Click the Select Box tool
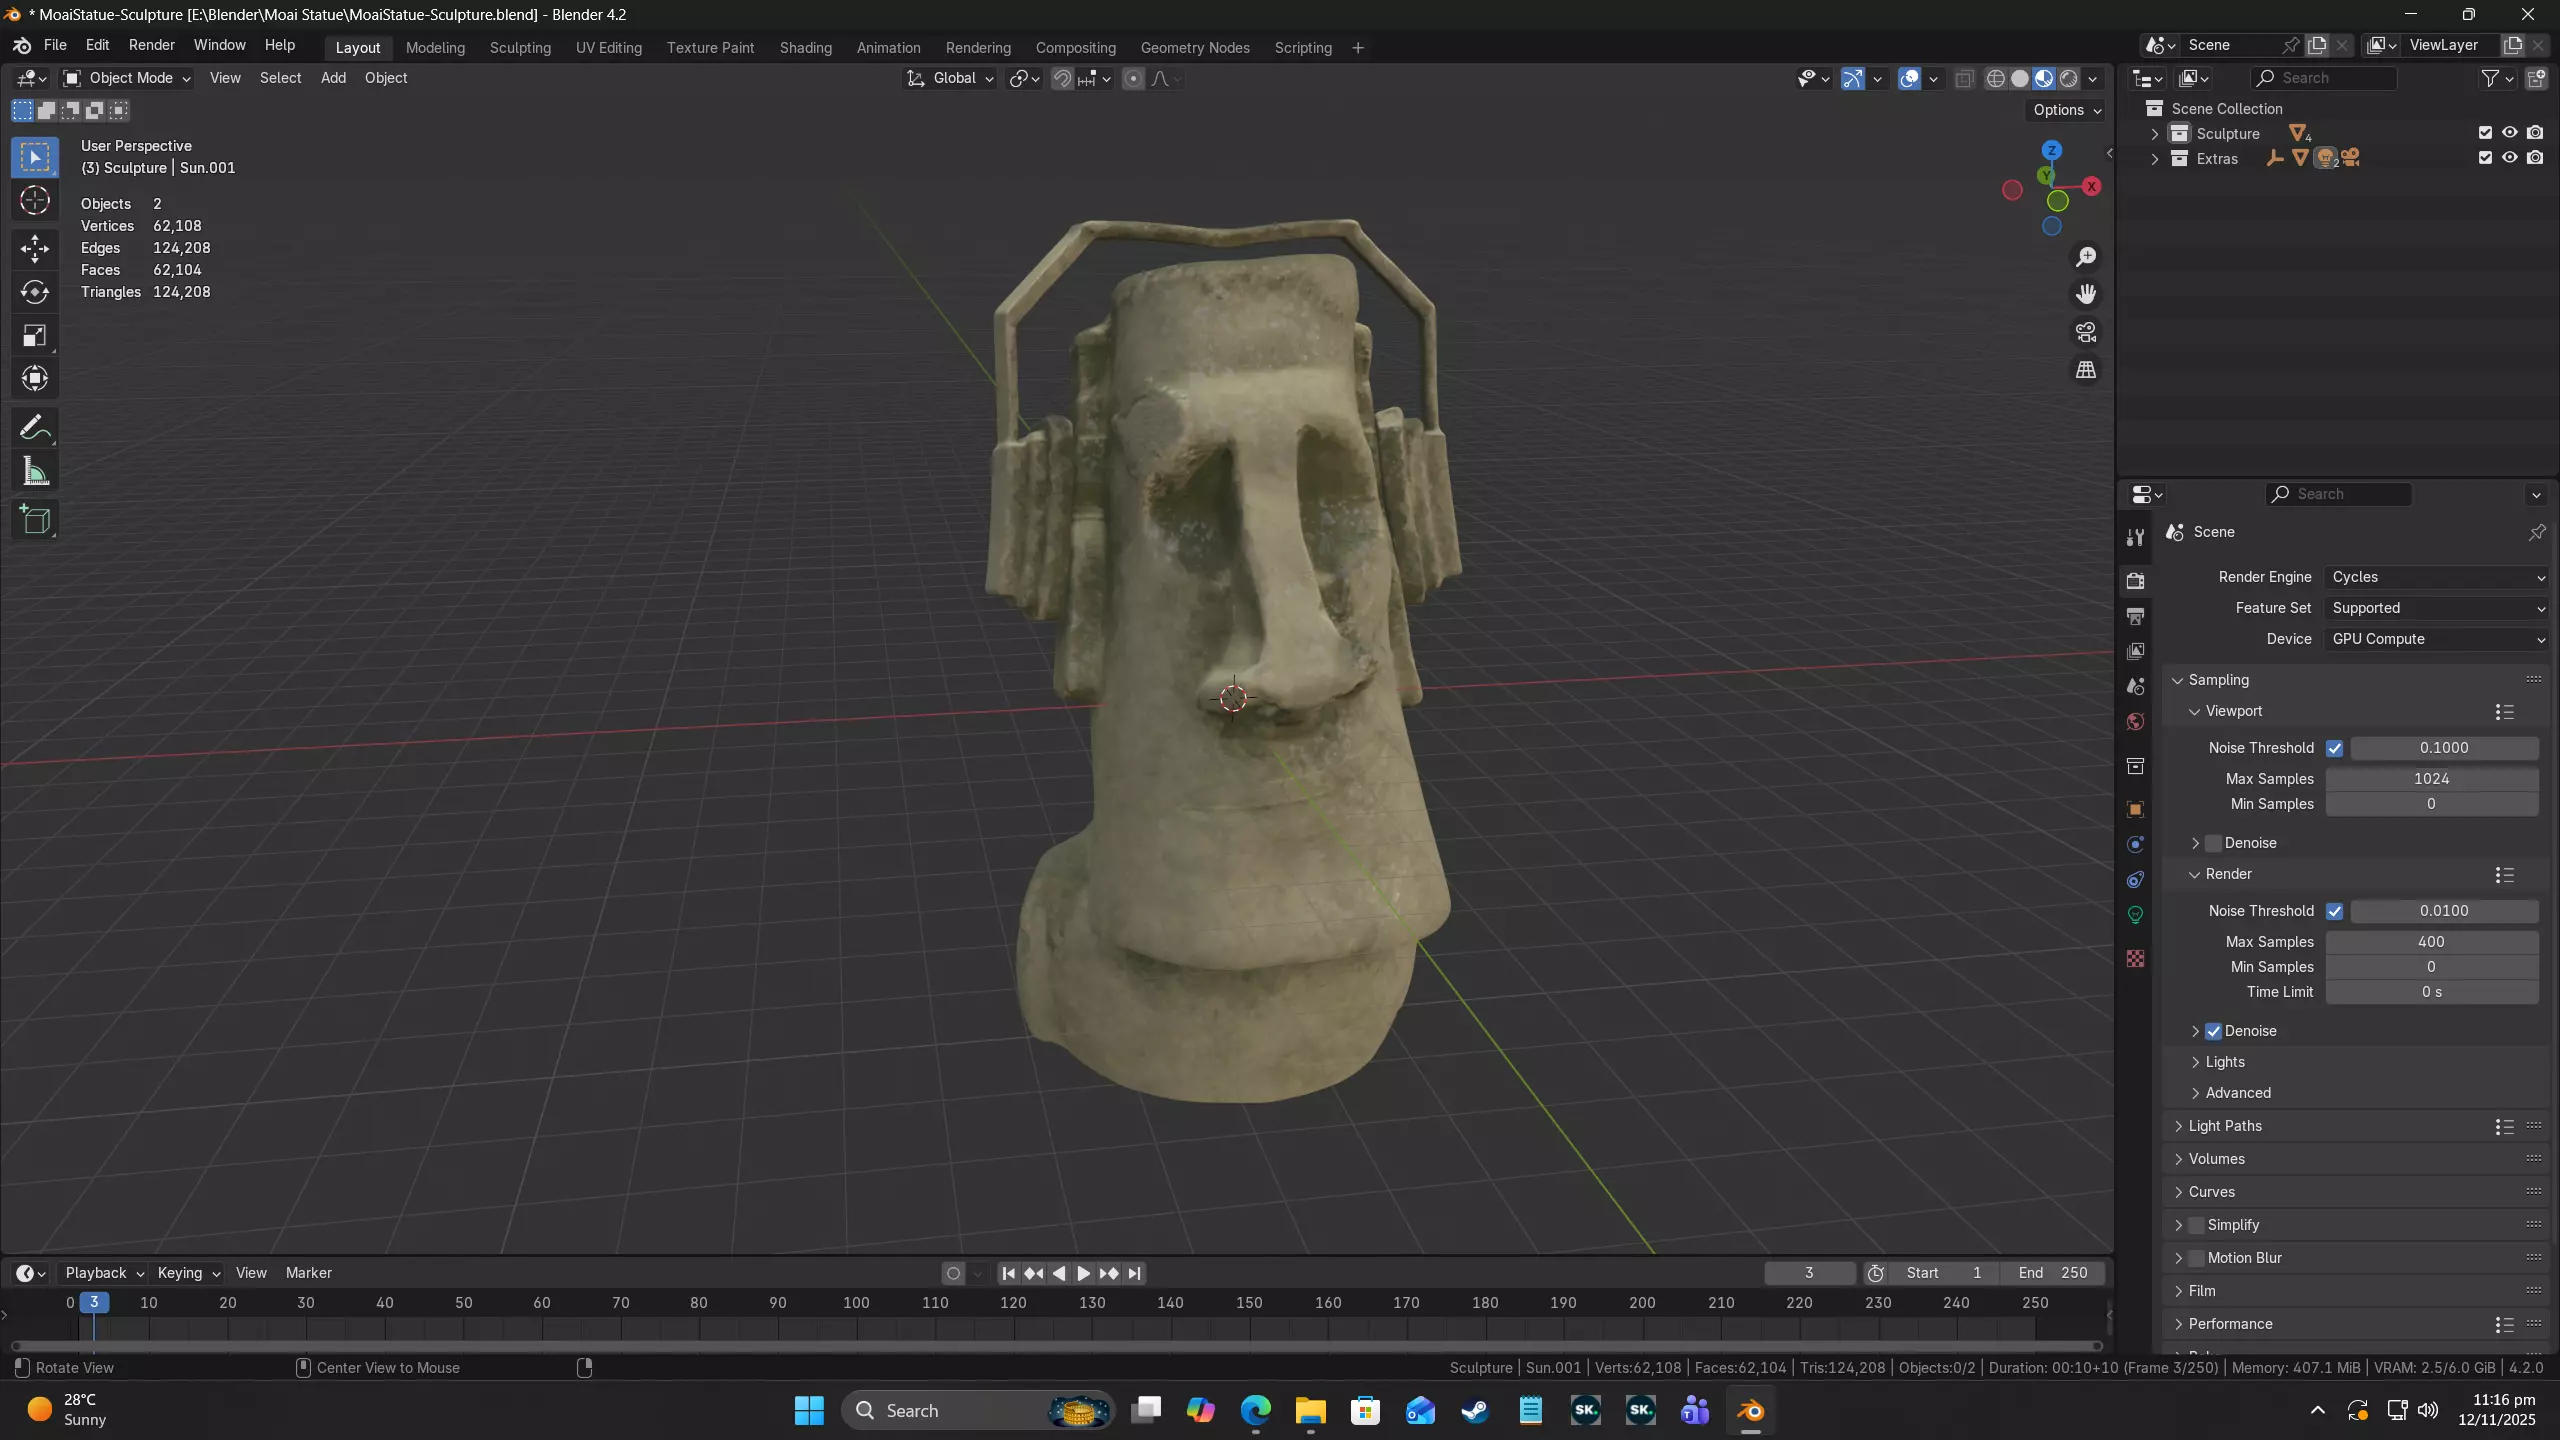 (35, 157)
